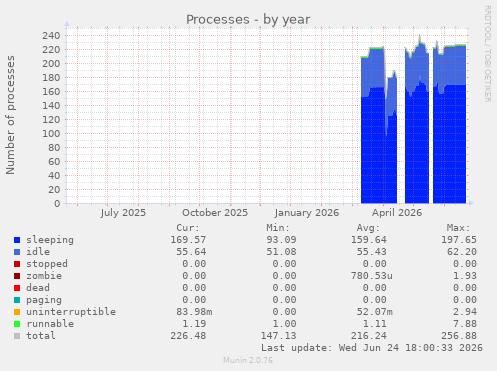Image resolution: width=497 pixels, height=371 pixels.
Task: Click the 'stopped' legend label
Action: pyautogui.click(x=47, y=264)
